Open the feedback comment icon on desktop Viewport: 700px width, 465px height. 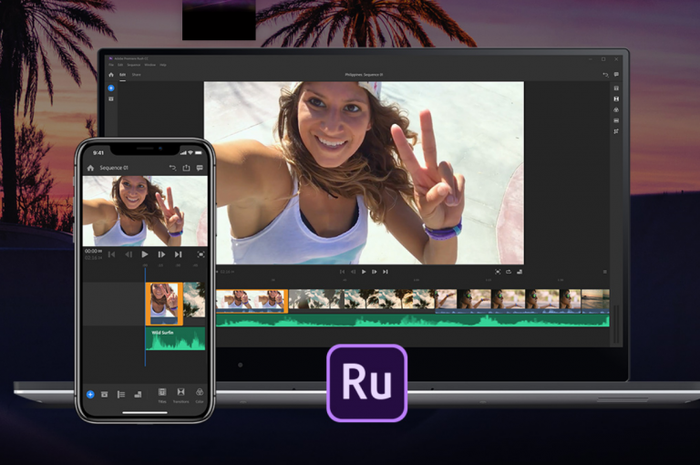(616, 75)
